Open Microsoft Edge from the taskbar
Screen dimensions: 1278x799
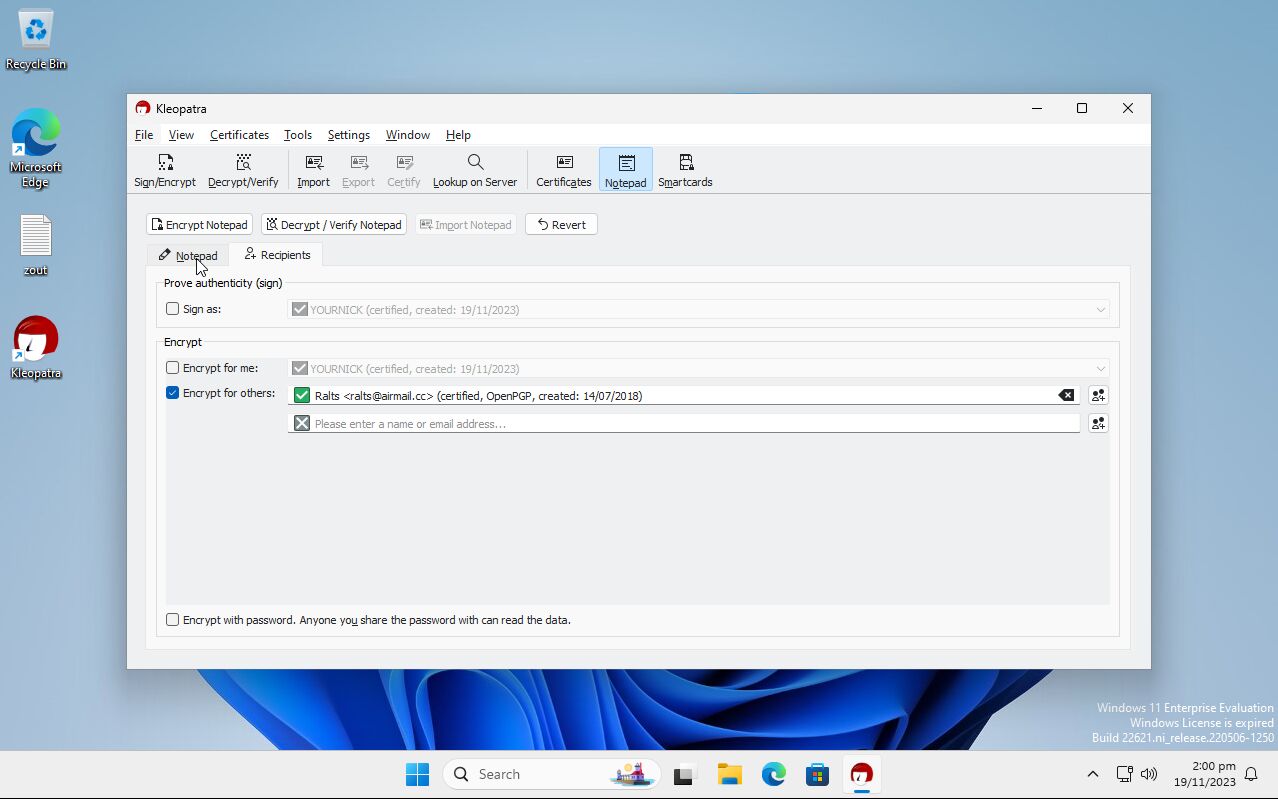[x=773, y=773]
